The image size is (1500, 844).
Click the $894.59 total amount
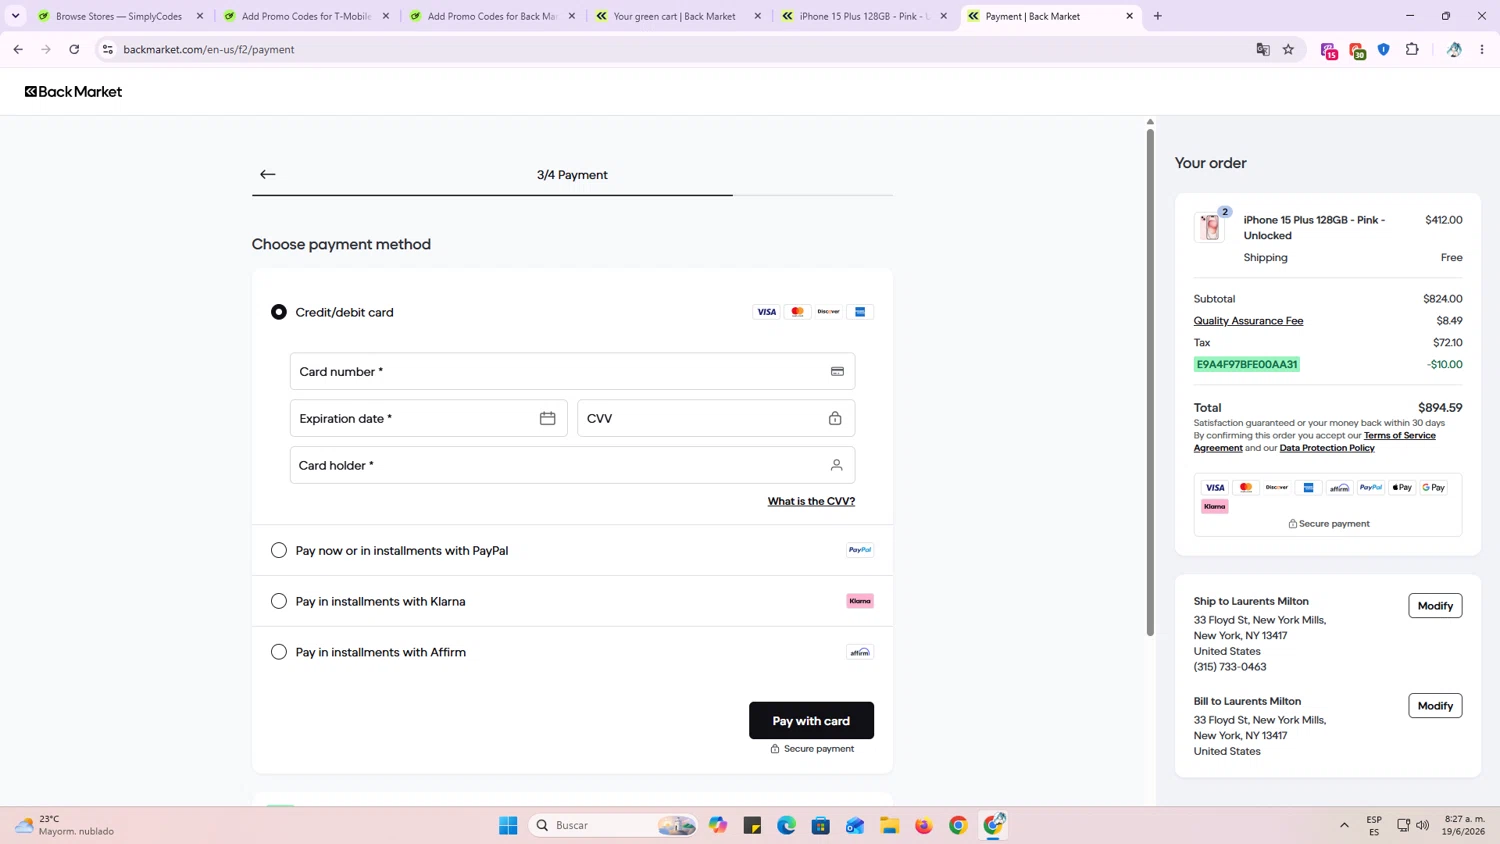tap(1440, 408)
